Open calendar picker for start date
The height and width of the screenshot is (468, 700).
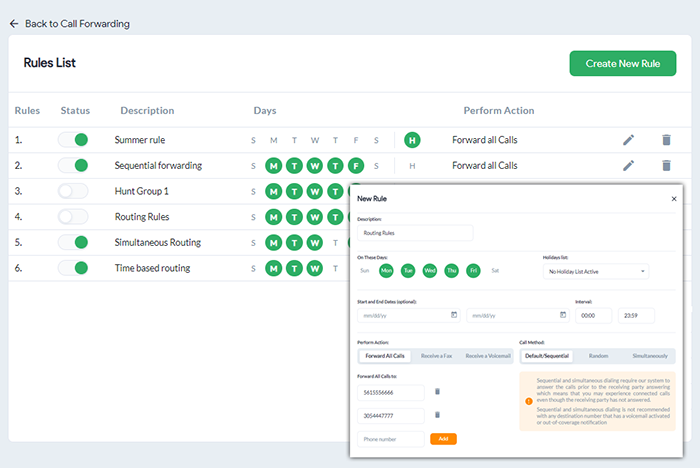pyautogui.click(x=454, y=315)
